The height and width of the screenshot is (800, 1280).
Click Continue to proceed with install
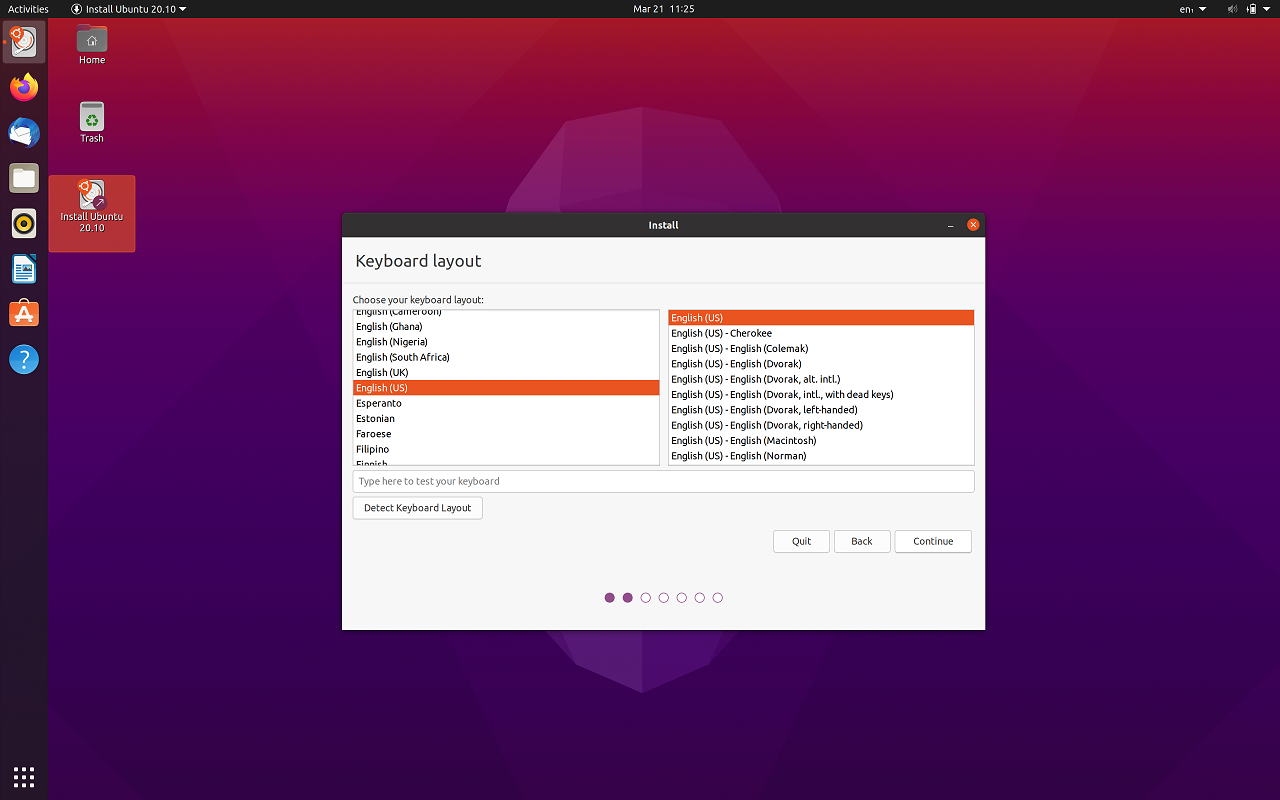(x=933, y=541)
